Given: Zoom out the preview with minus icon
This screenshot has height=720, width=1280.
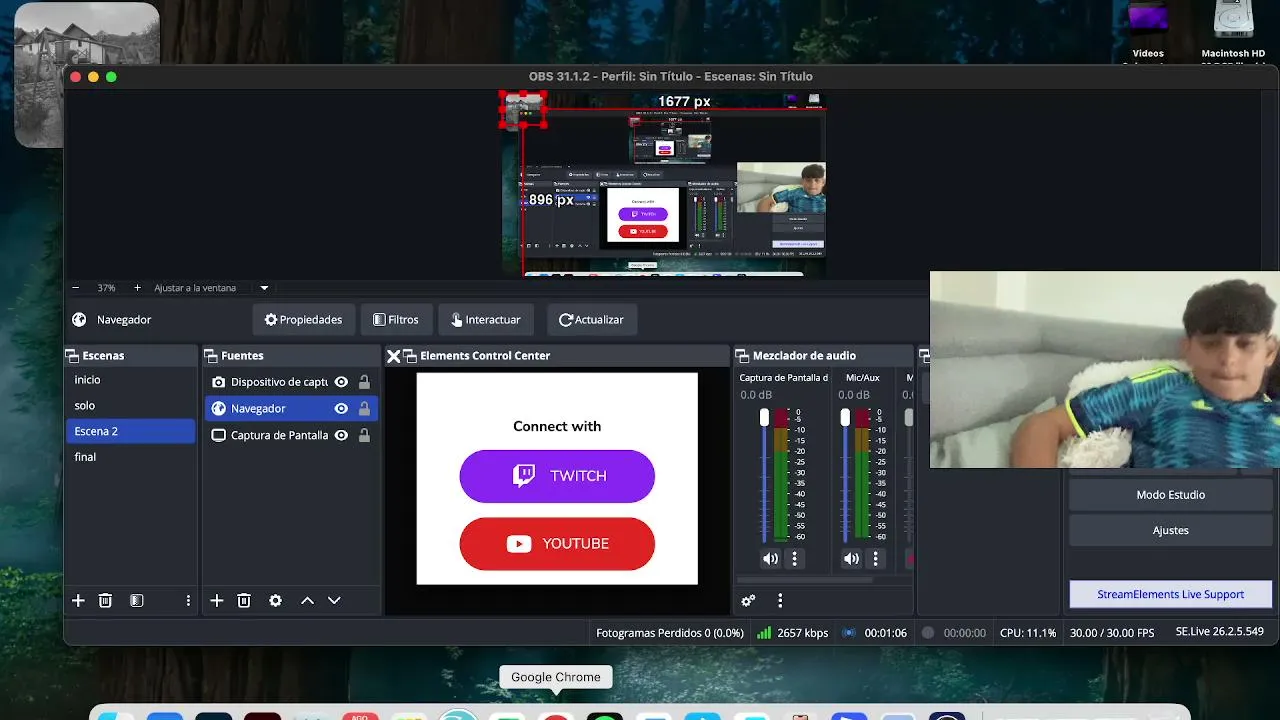Looking at the screenshot, I should (77, 288).
